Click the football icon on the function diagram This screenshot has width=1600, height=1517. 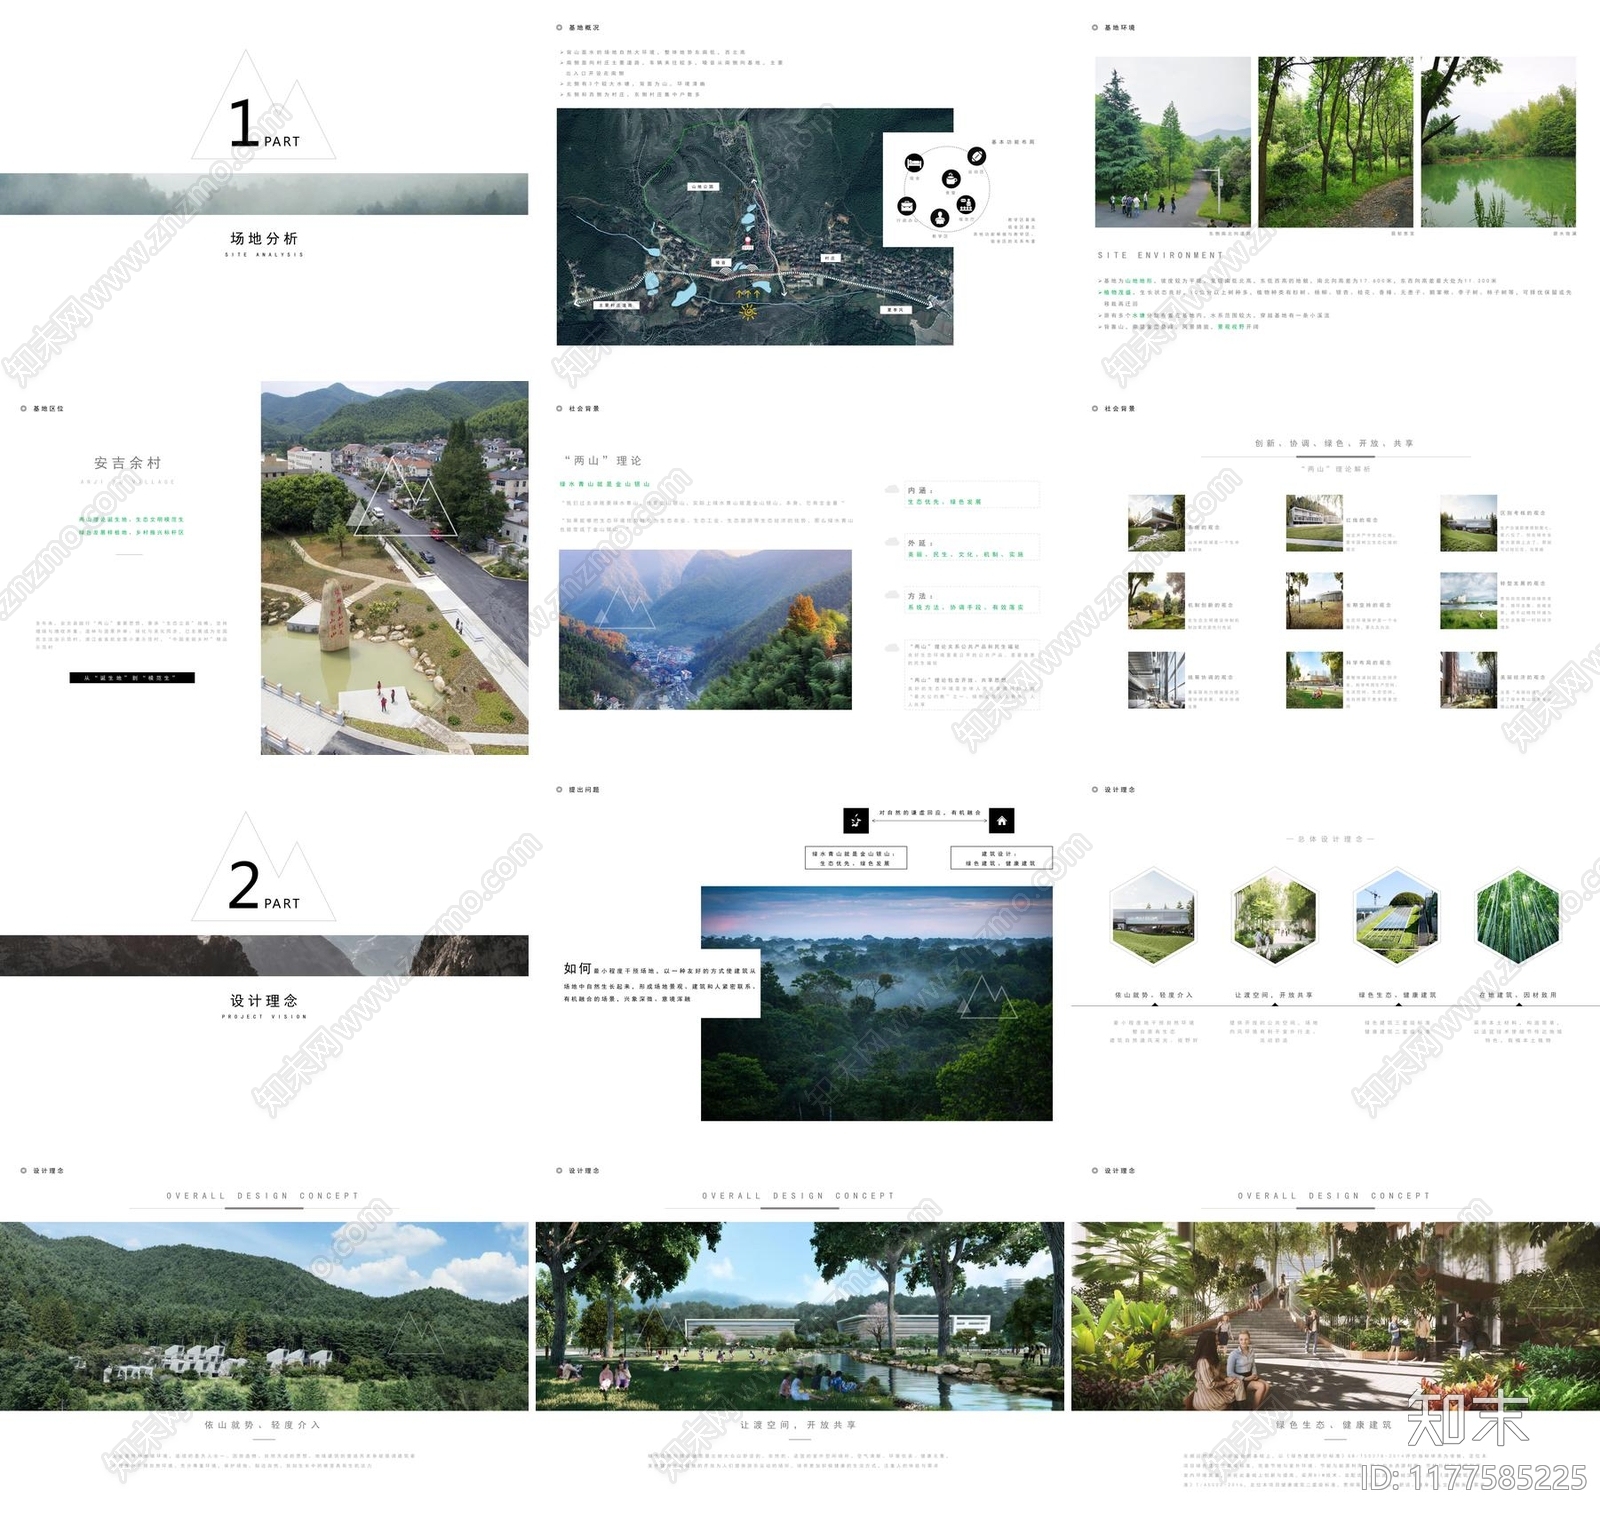[x=976, y=156]
